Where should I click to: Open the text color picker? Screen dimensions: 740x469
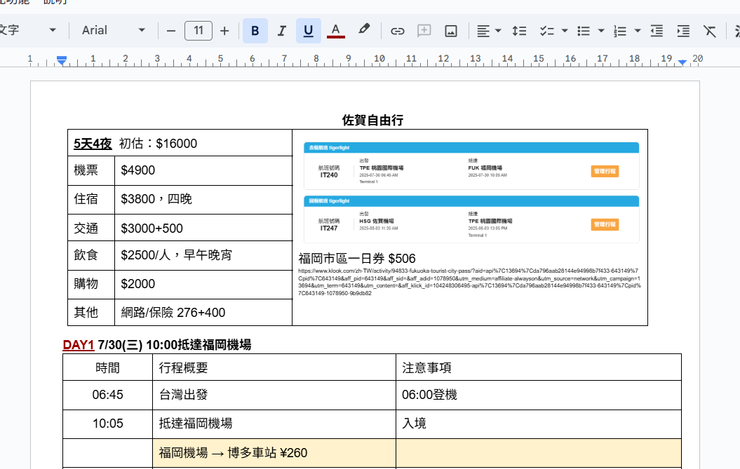336,31
